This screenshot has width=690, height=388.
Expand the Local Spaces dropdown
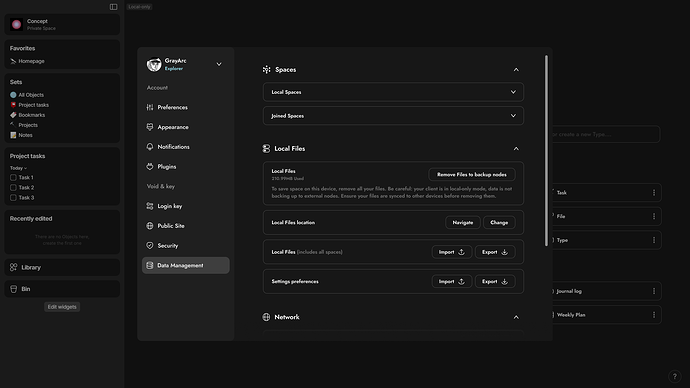coord(393,92)
